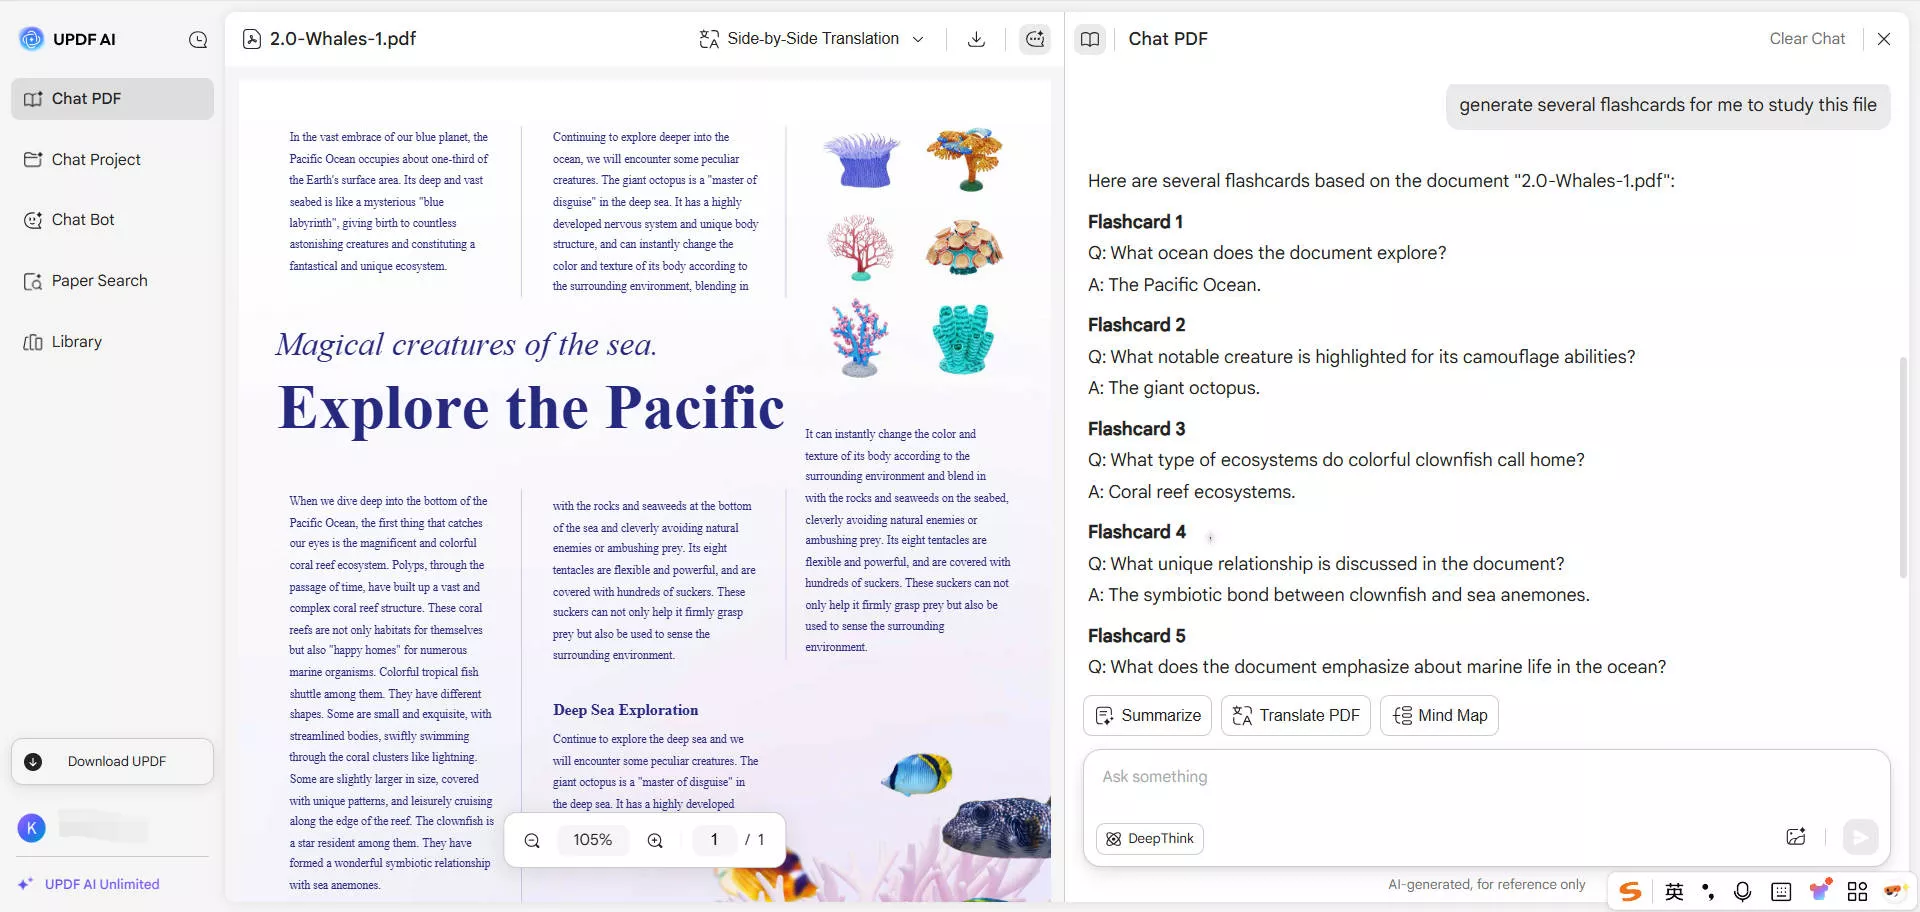
Task: Click the Summarize button
Action: 1147,716
